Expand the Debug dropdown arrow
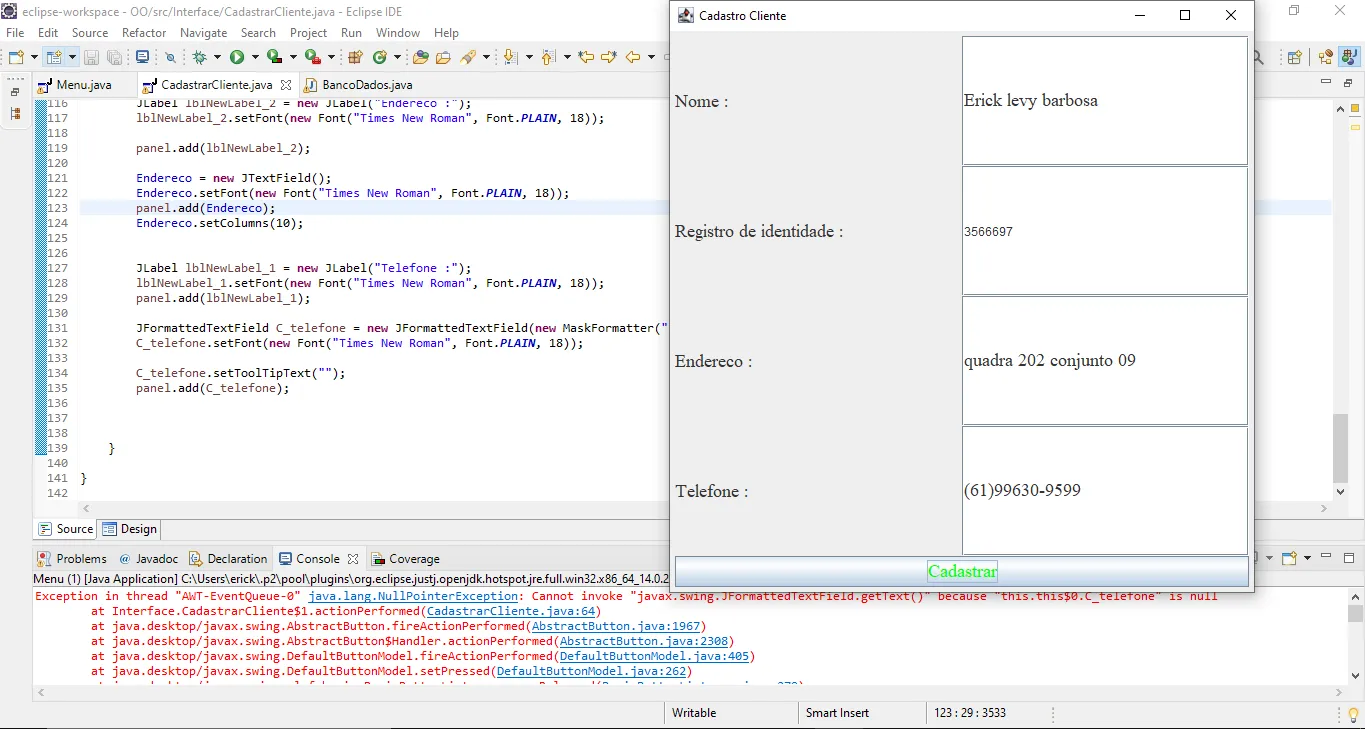The width and height of the screenshot is (1365, 729). (x=218, y=57)
